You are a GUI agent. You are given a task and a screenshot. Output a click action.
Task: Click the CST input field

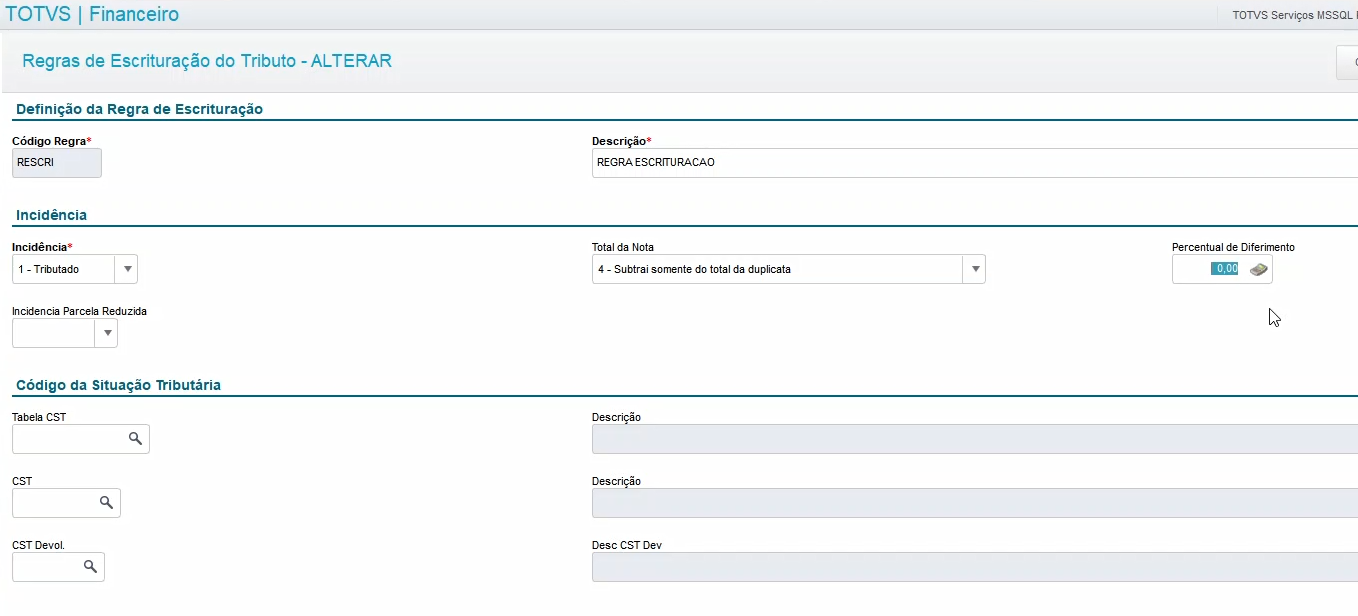coord(66,503)
